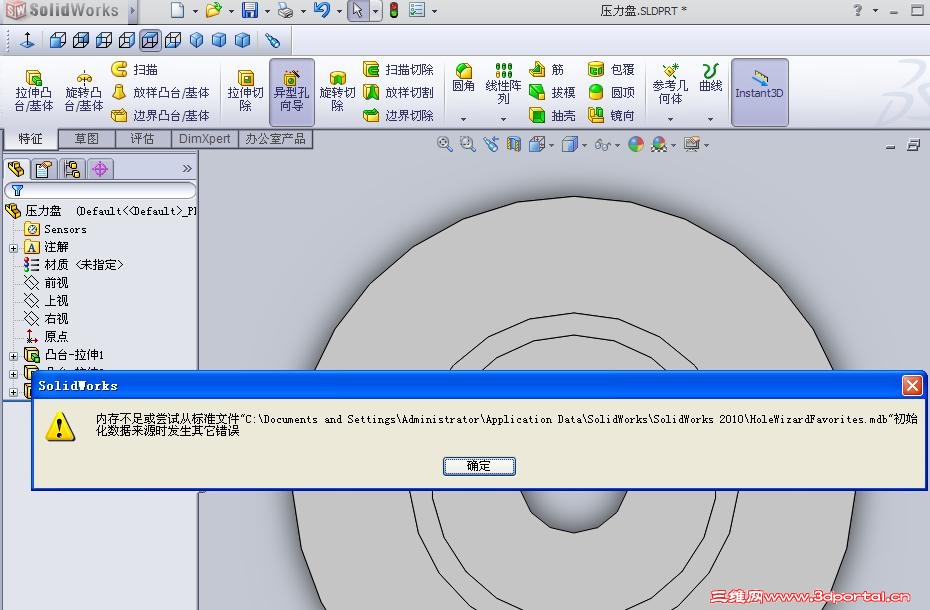This screenshot has width=930, height=610.
Task: Click the 旋转凸台/基体 revolve boss tool
Action: tap(84, 91)
